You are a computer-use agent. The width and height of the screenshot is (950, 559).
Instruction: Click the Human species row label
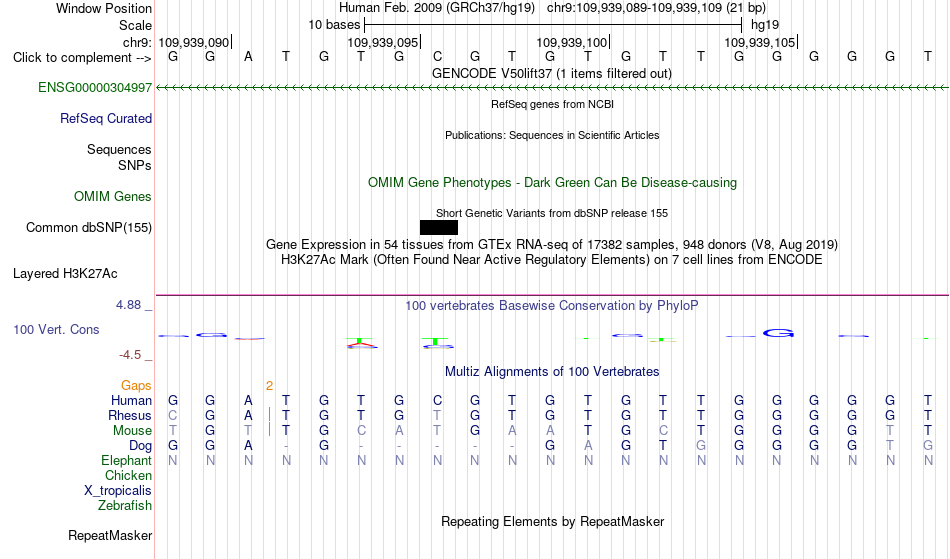pos(131,400)
